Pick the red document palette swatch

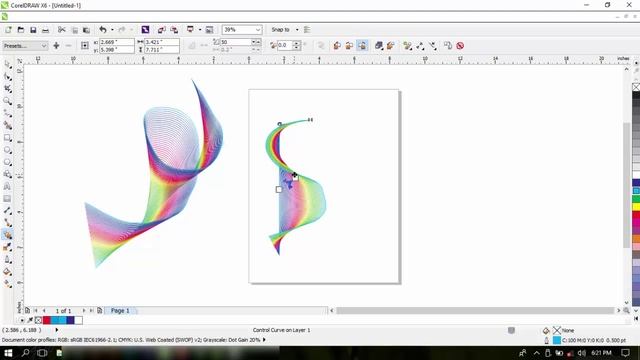47,320
